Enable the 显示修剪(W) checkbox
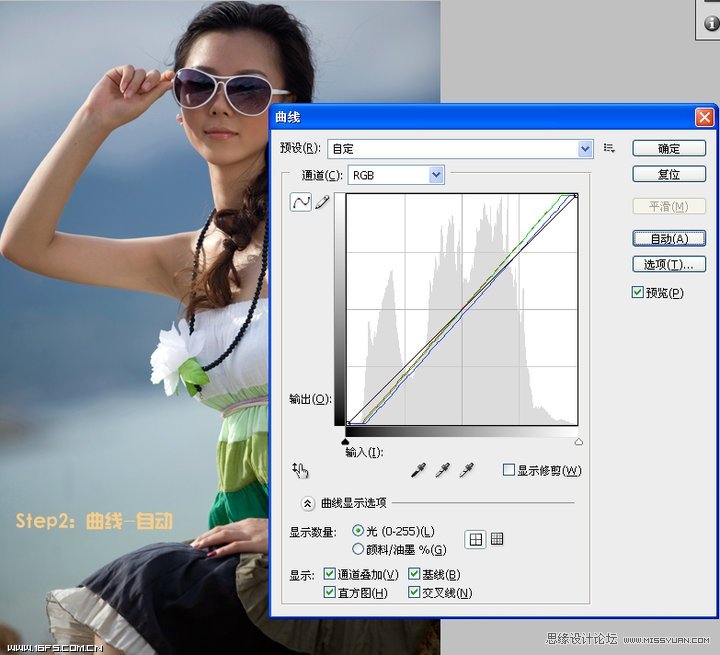 point(509,470)
